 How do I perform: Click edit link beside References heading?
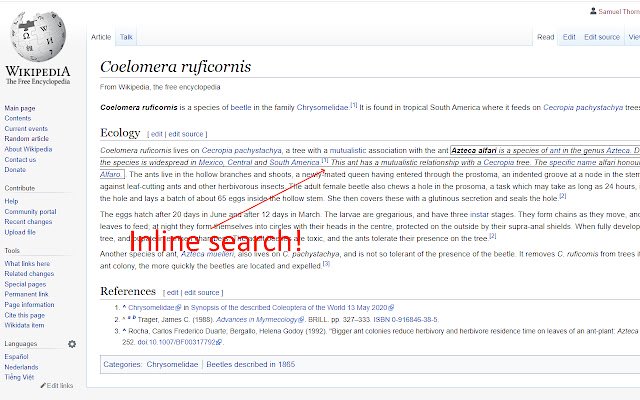click(172, 293)
